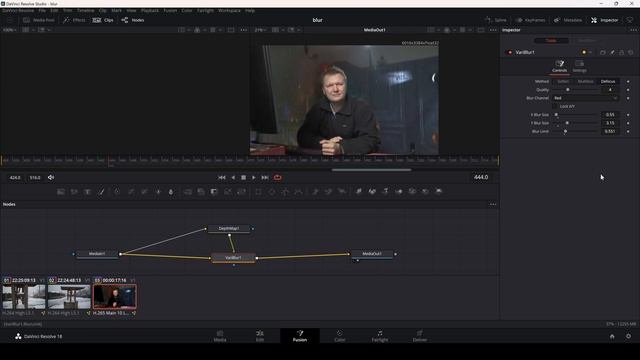This screenshot has width=640, height=360.
Task: Open Inspector panel options menu
Action: (x=633, y=30)
